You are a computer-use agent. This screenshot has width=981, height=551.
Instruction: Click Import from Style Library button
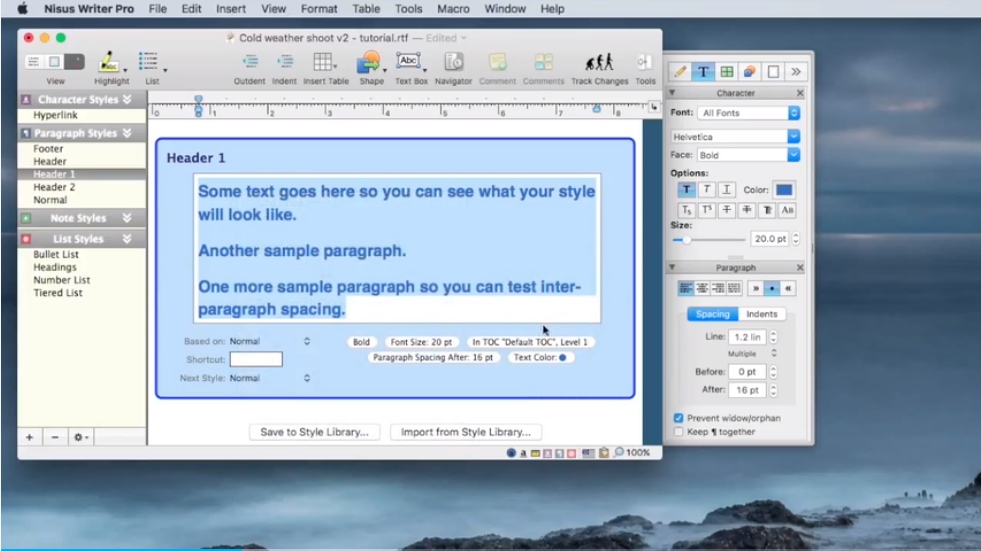tap(466, 432)
